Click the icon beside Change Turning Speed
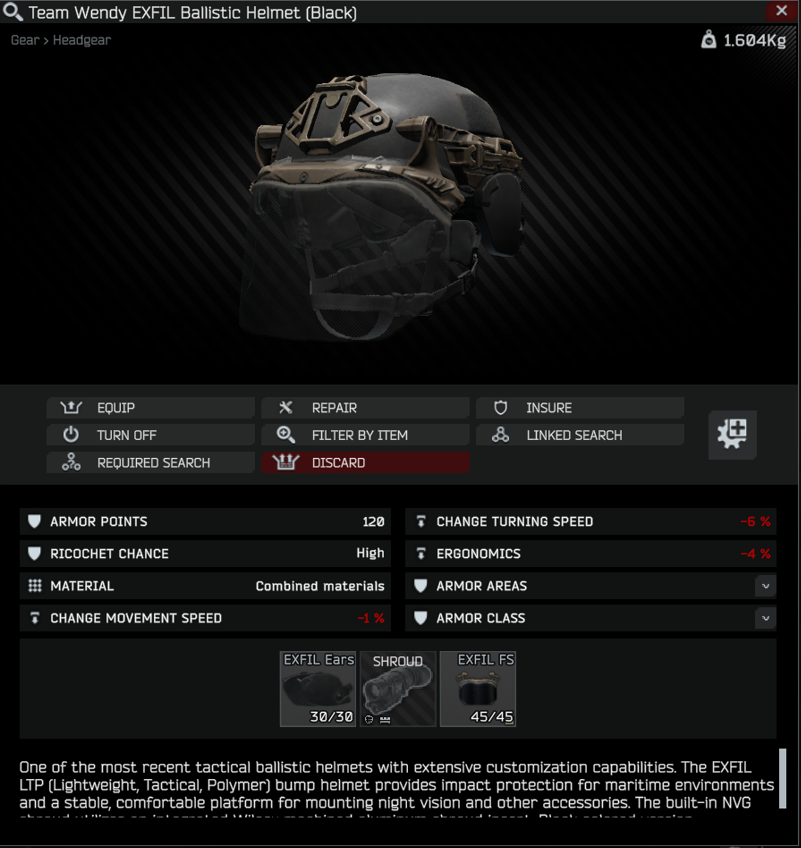This screenshot has height=848, width=801. point(421,521)
